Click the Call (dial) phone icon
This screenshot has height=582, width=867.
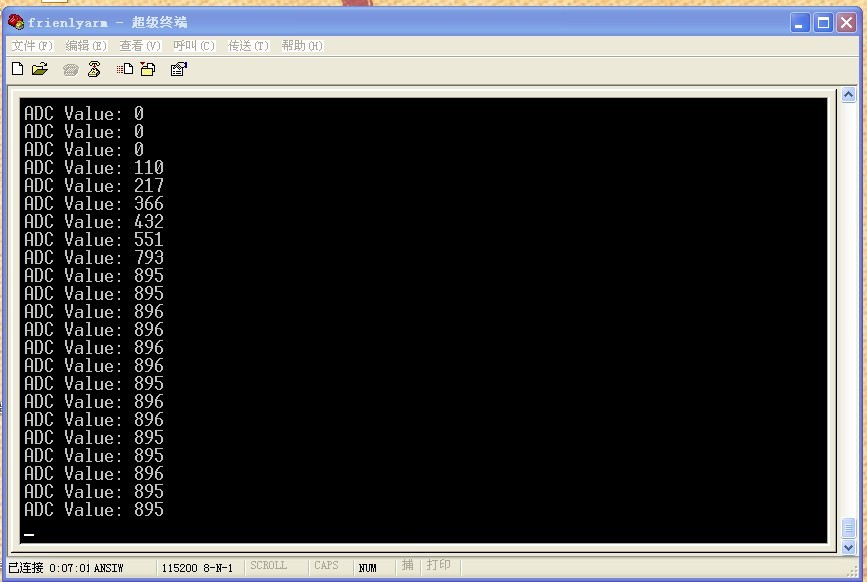pos(69,69)
